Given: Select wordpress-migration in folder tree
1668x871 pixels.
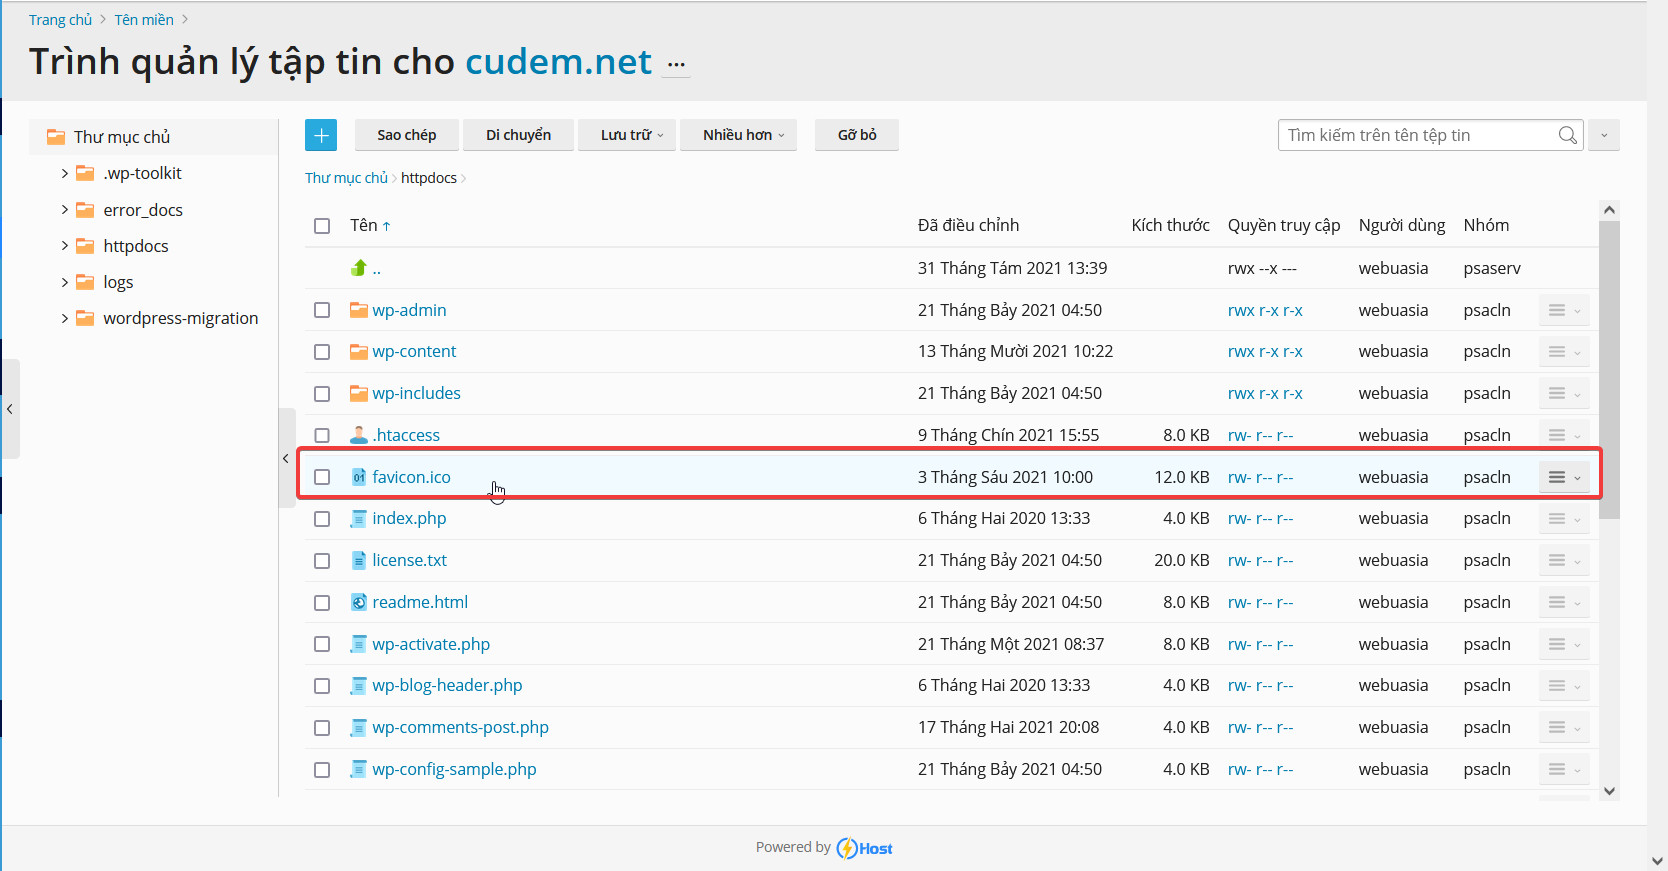Looking at the screenshot, I should (181, 318).
